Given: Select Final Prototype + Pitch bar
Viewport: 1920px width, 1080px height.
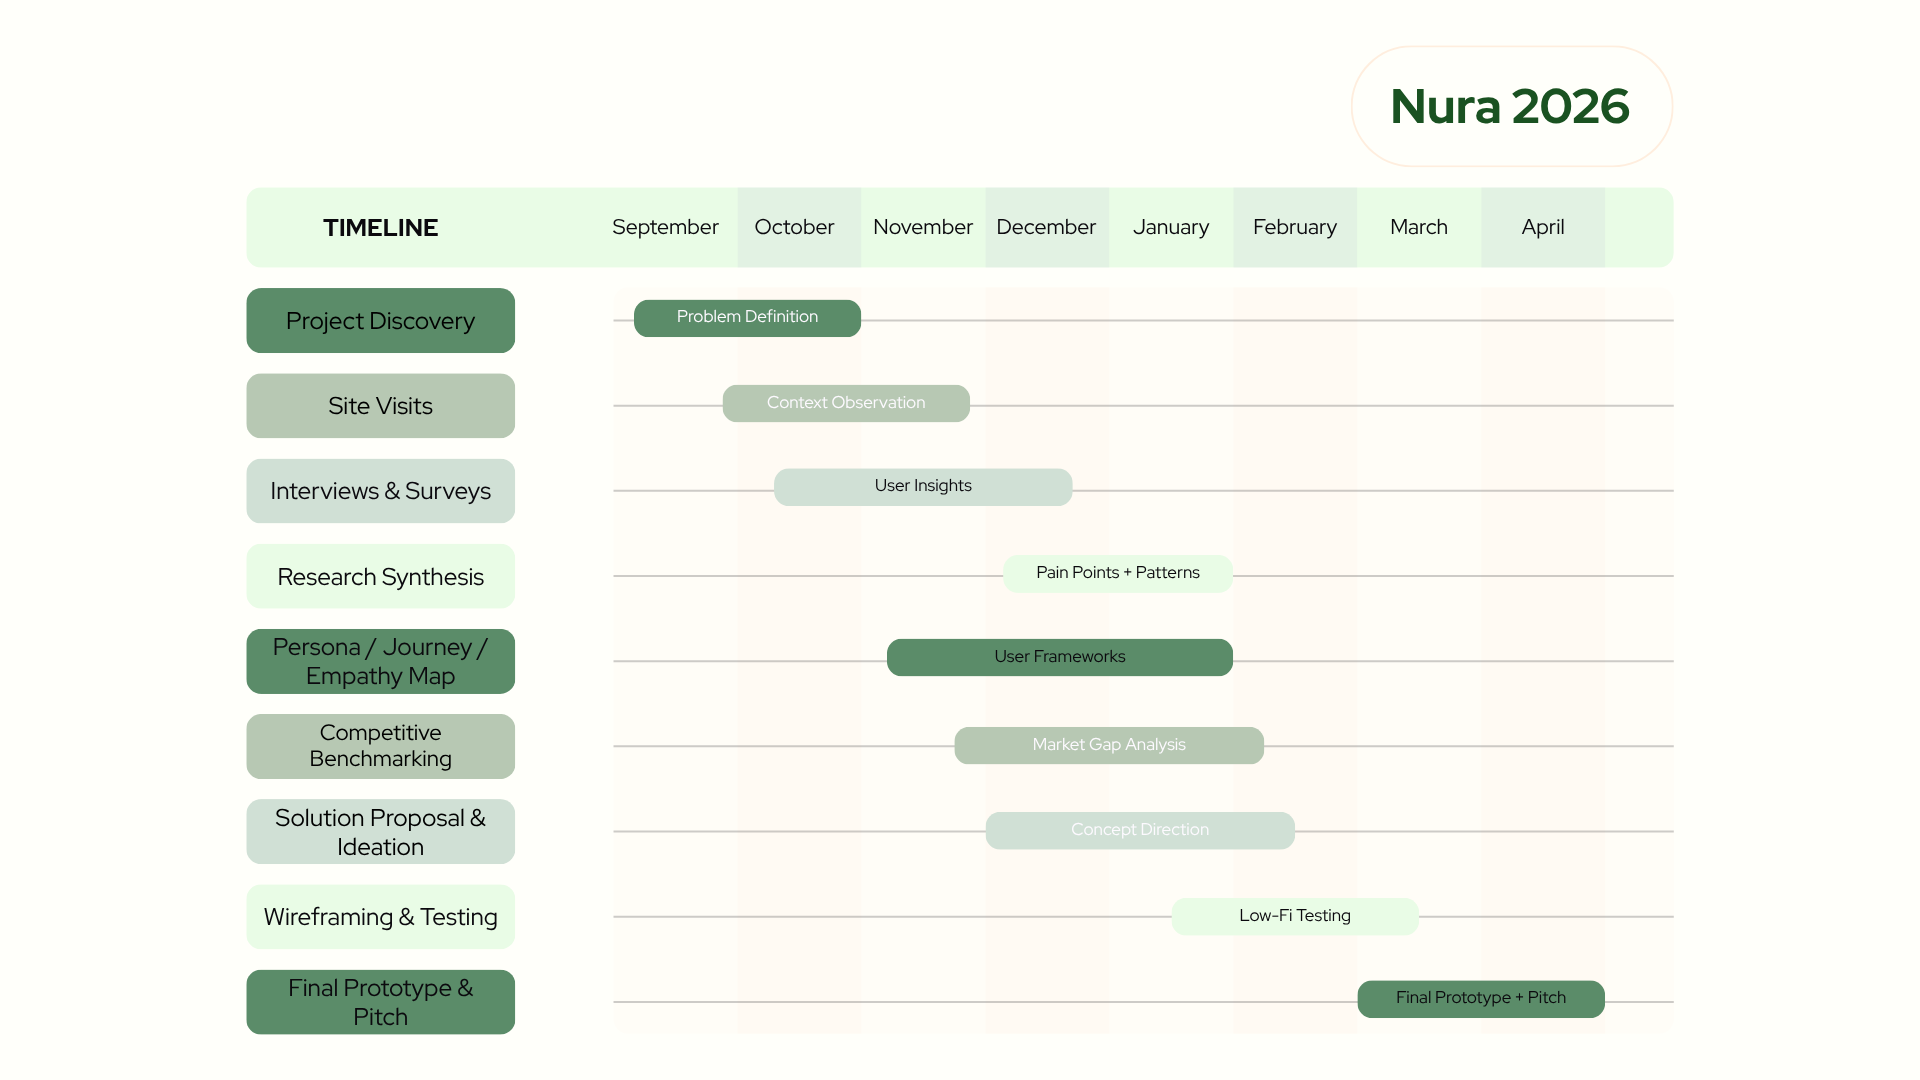Looking at the screenshot, I should click(x=1480, y=998).
